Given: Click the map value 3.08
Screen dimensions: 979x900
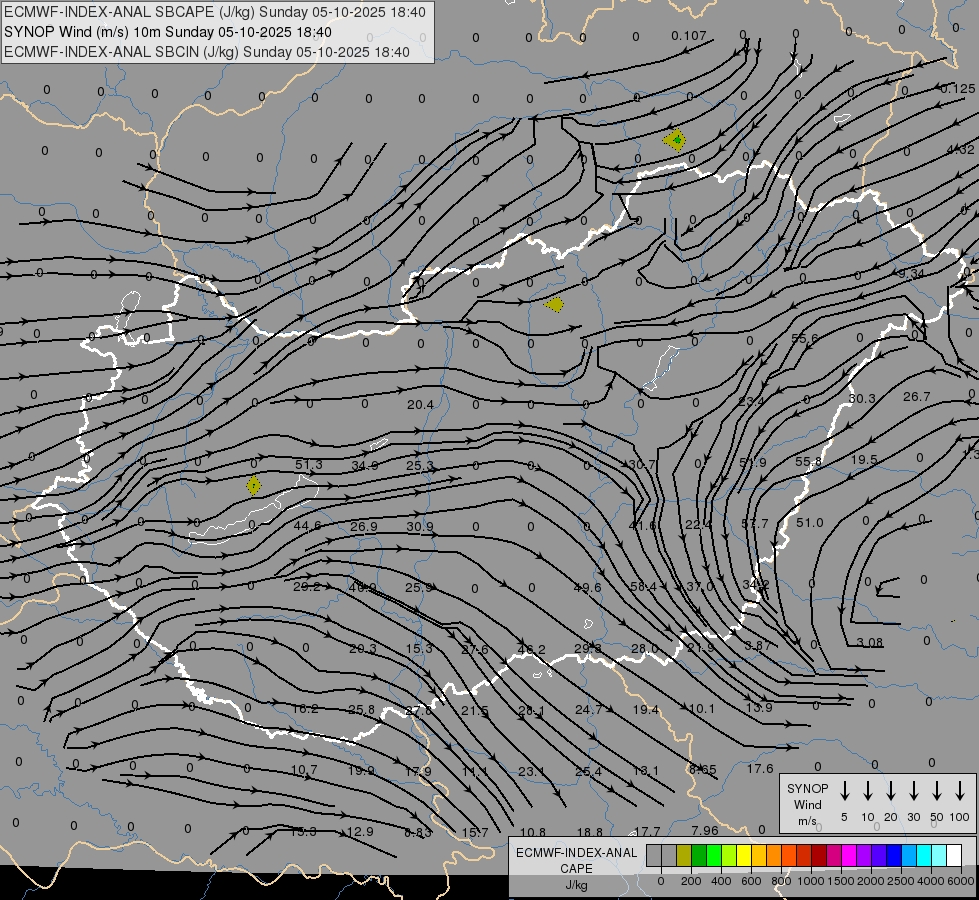Looking at the screenshot, I should click(x=870, y=643).
